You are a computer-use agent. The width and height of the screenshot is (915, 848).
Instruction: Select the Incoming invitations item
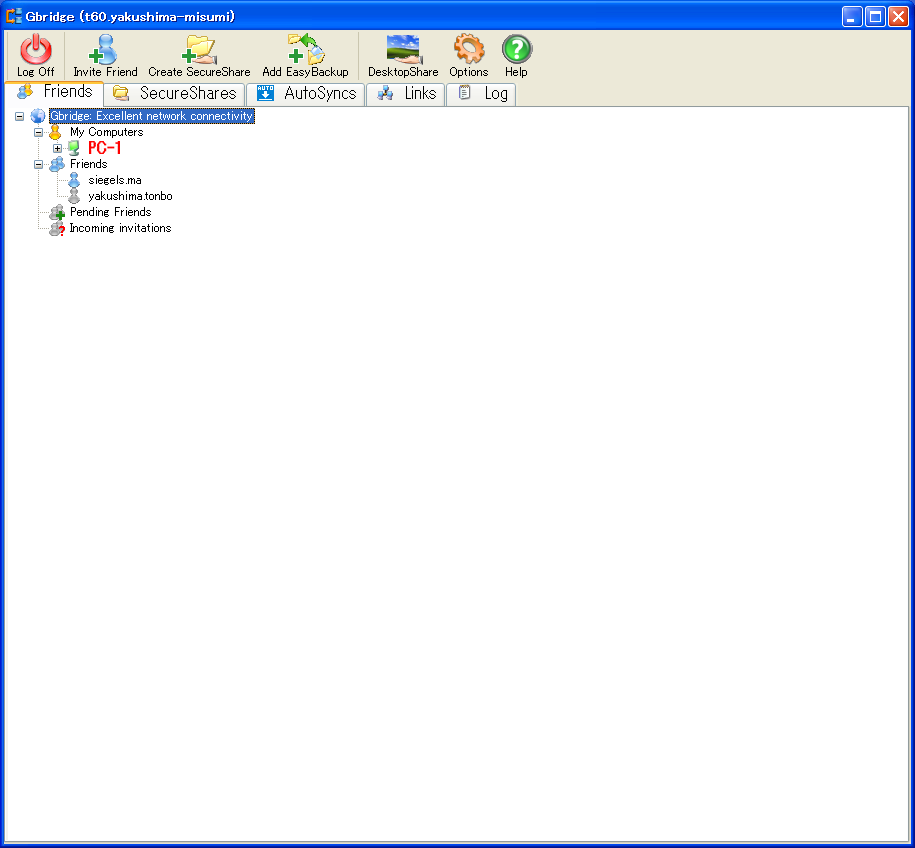[120, 228]
